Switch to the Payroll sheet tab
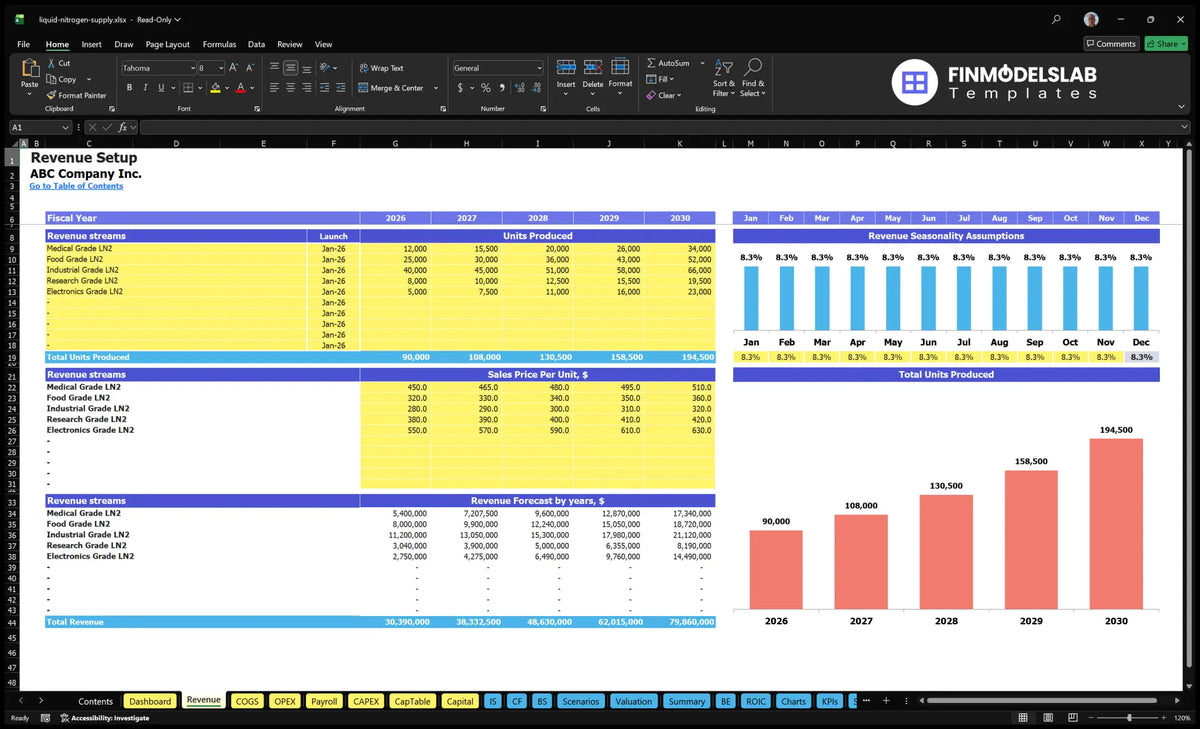Screen dimensions: 1200x729 tap(324, 701)
